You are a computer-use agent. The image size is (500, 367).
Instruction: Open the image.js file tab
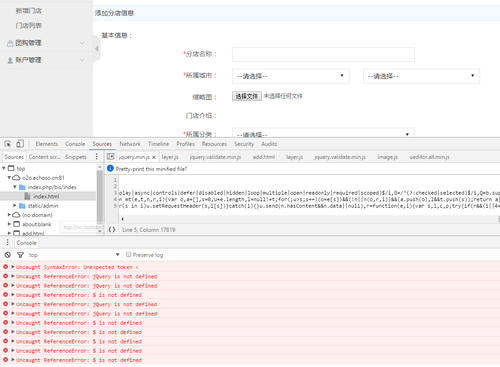tap(388, 157)
